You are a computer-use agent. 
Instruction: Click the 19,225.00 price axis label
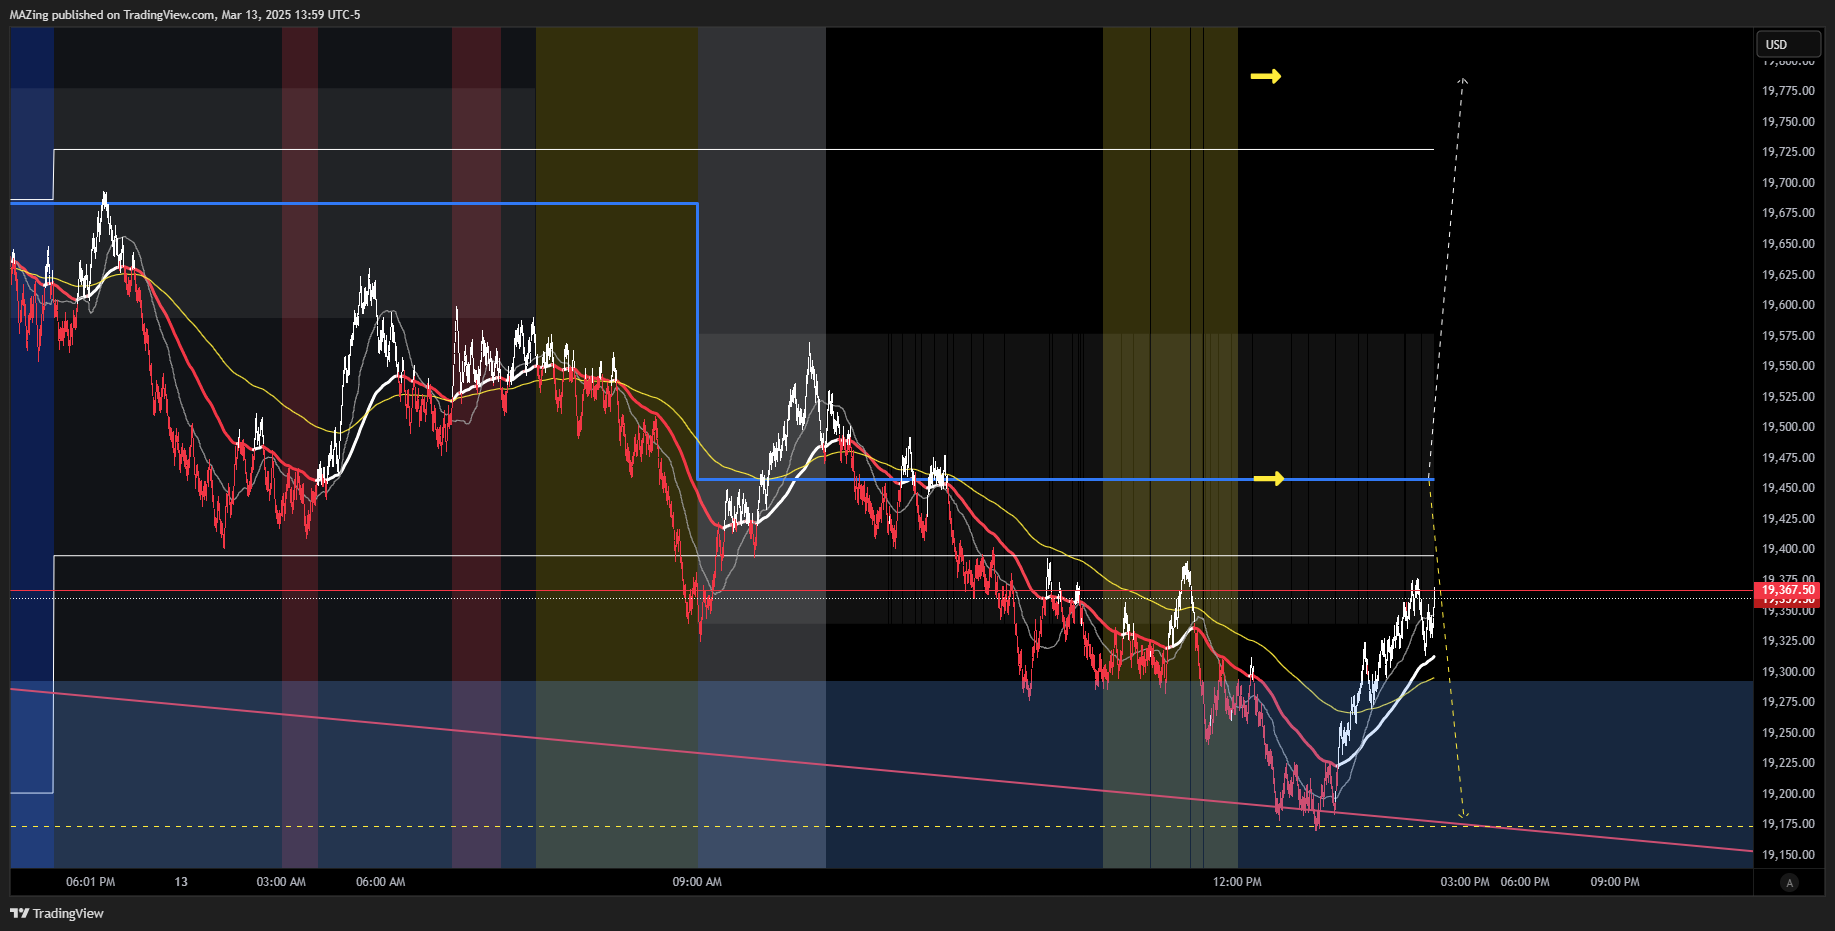click(x=1788, y=763)
